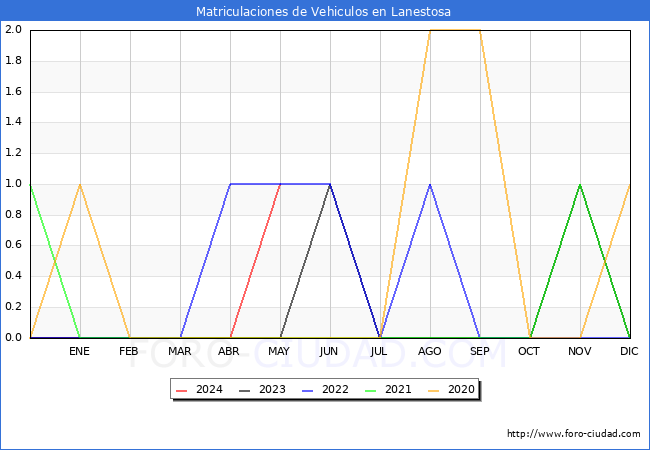The image size is (650, 450).
Task: Click the 1.8 y-axis value
Action: point(13,60)
